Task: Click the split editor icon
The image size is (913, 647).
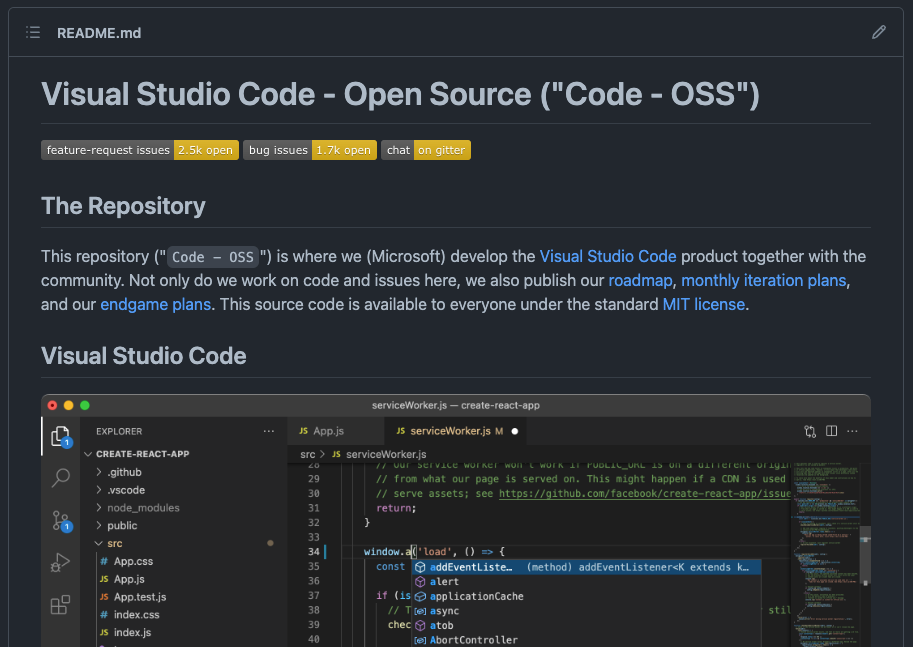Action: [x=831, y=431]
